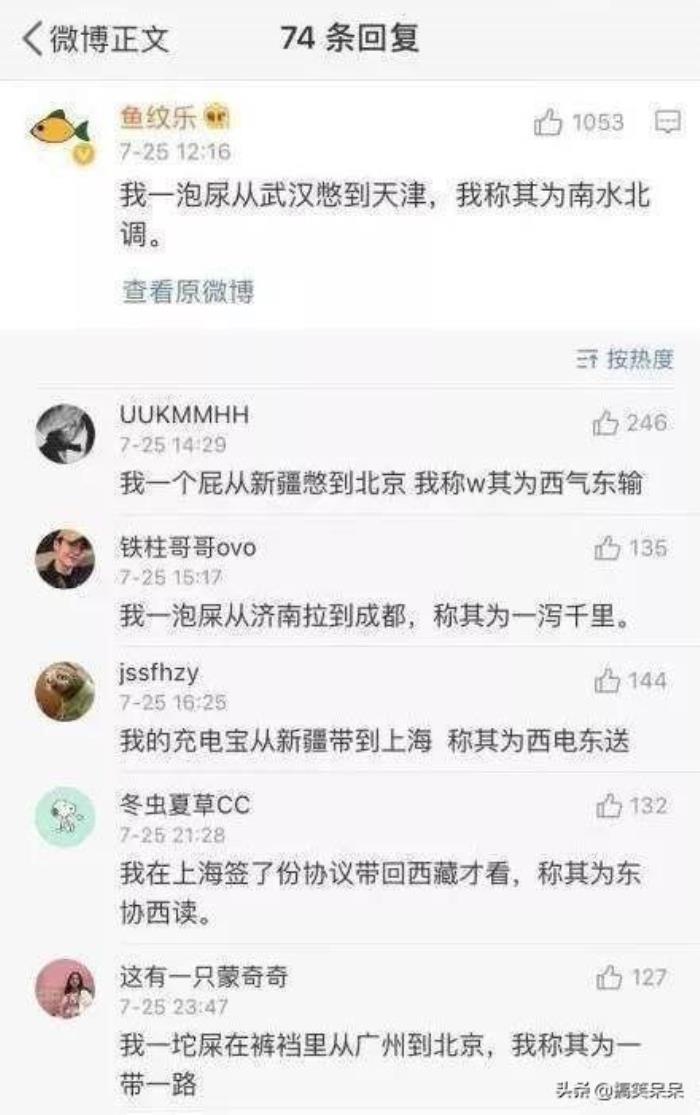Select reply text about 西气东输

coord(381,484)
